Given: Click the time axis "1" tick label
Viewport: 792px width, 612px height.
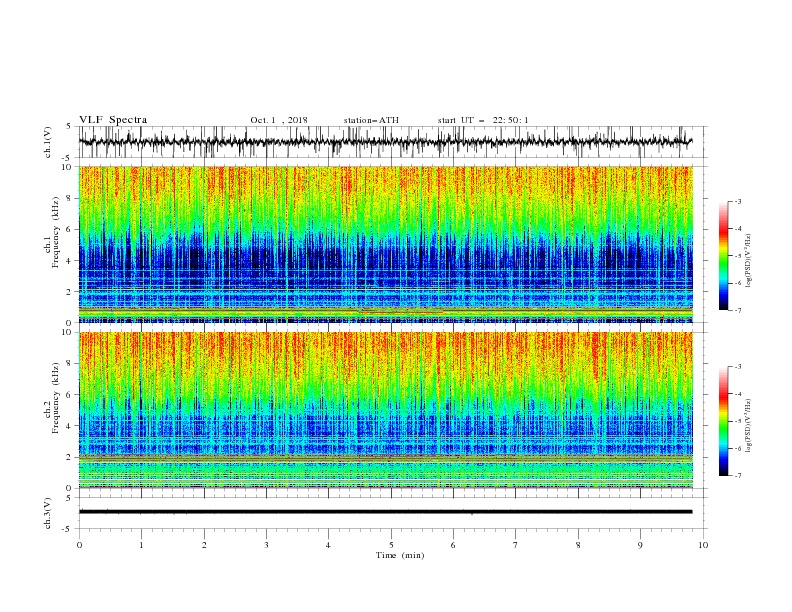Looking at the screenshot, I should coord(141,545).
